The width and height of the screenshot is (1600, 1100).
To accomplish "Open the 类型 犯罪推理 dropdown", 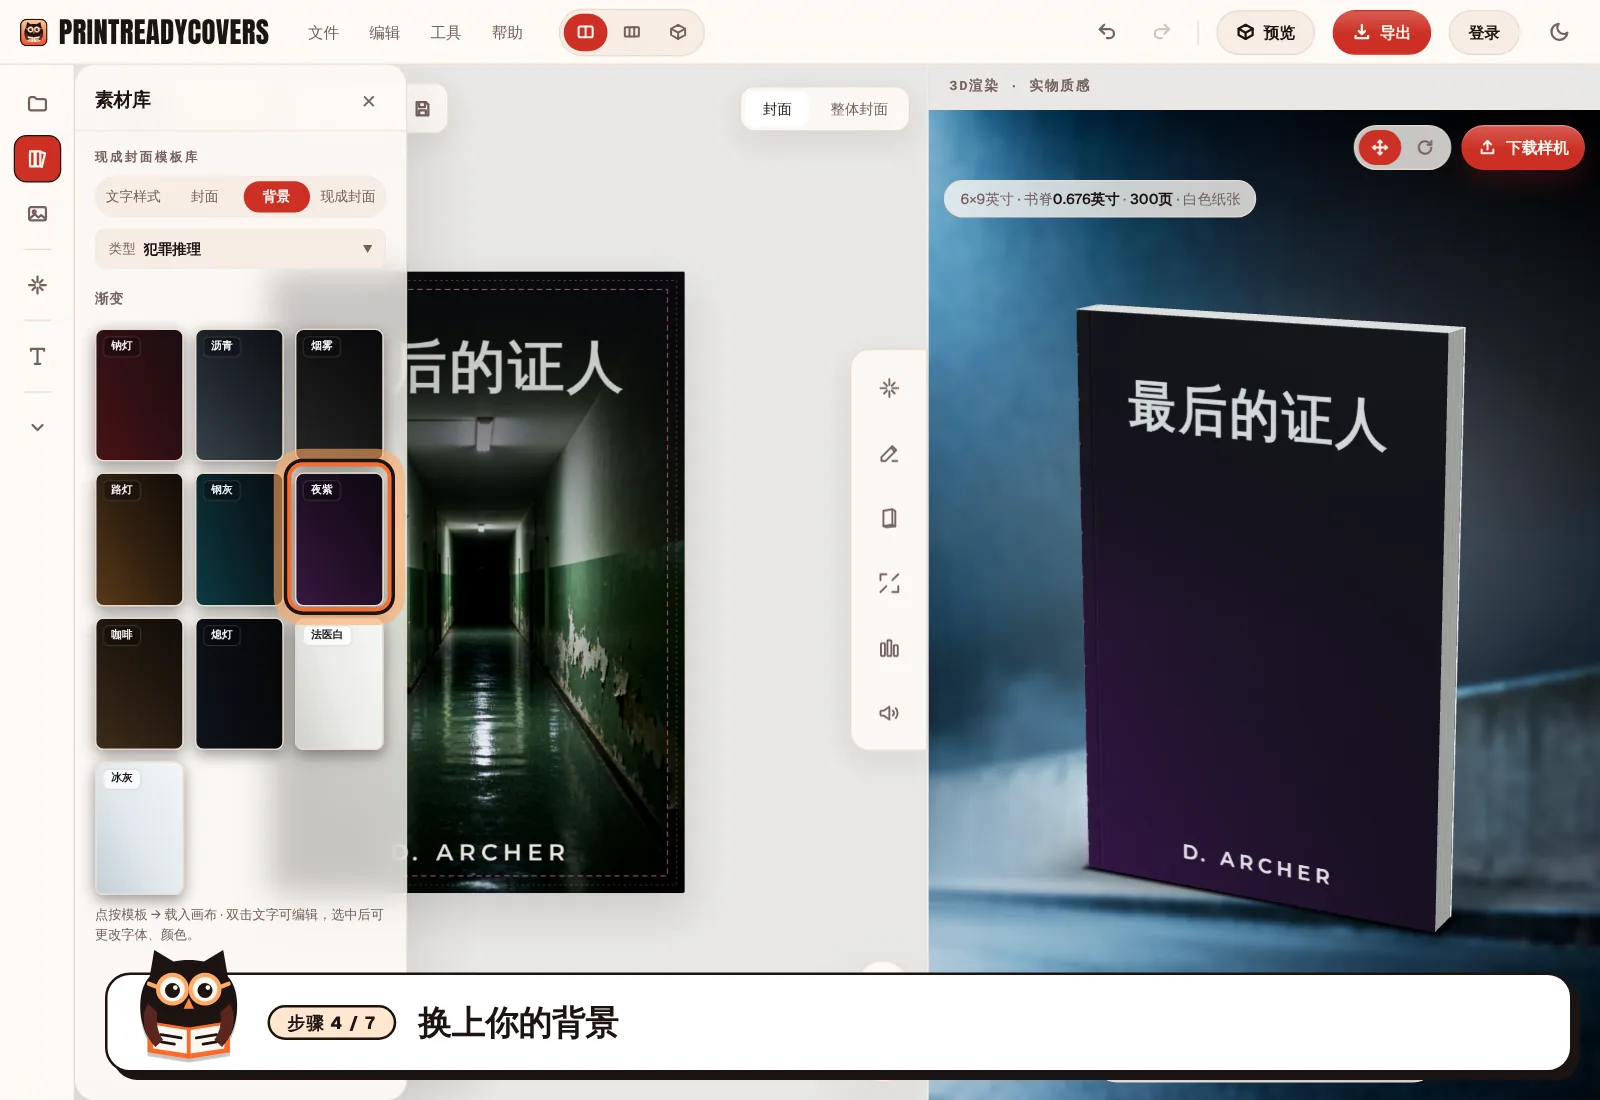I will 240,249.
